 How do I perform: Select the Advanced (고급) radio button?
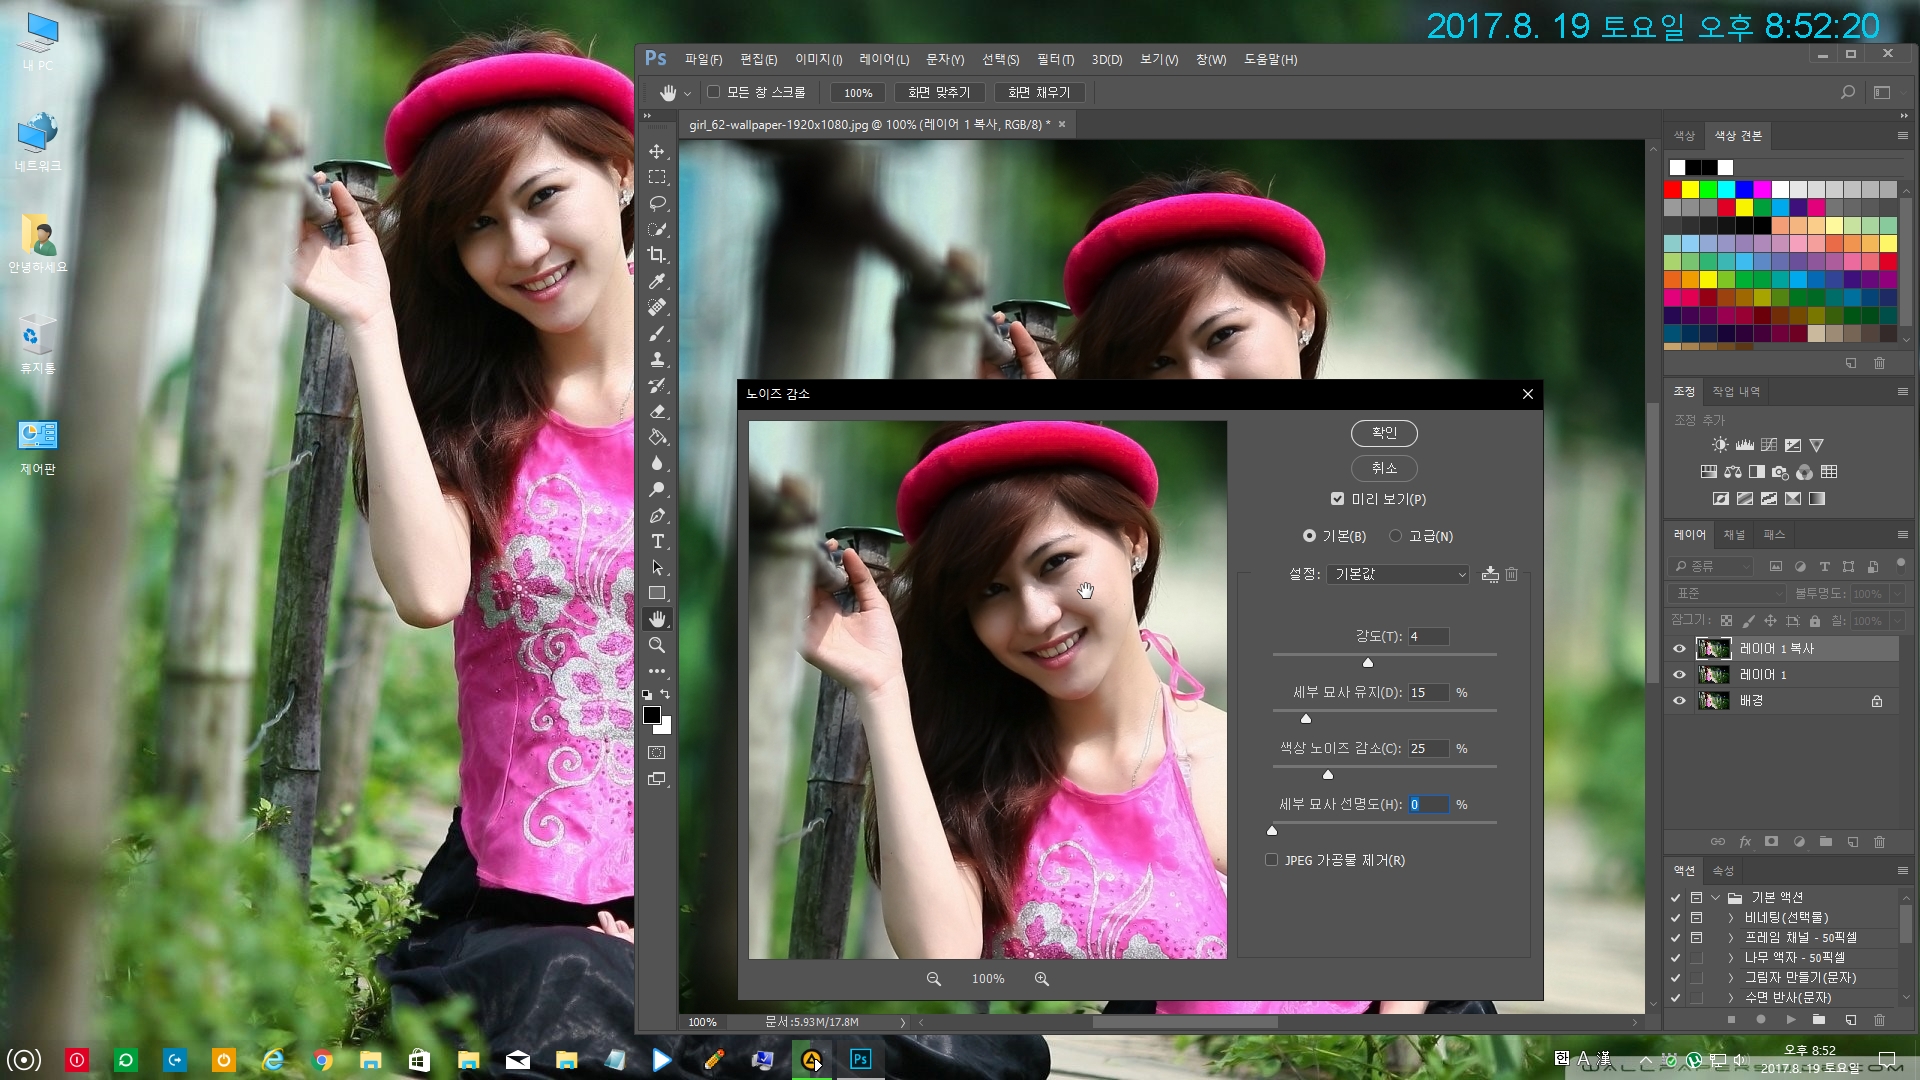pos(1395,536)
